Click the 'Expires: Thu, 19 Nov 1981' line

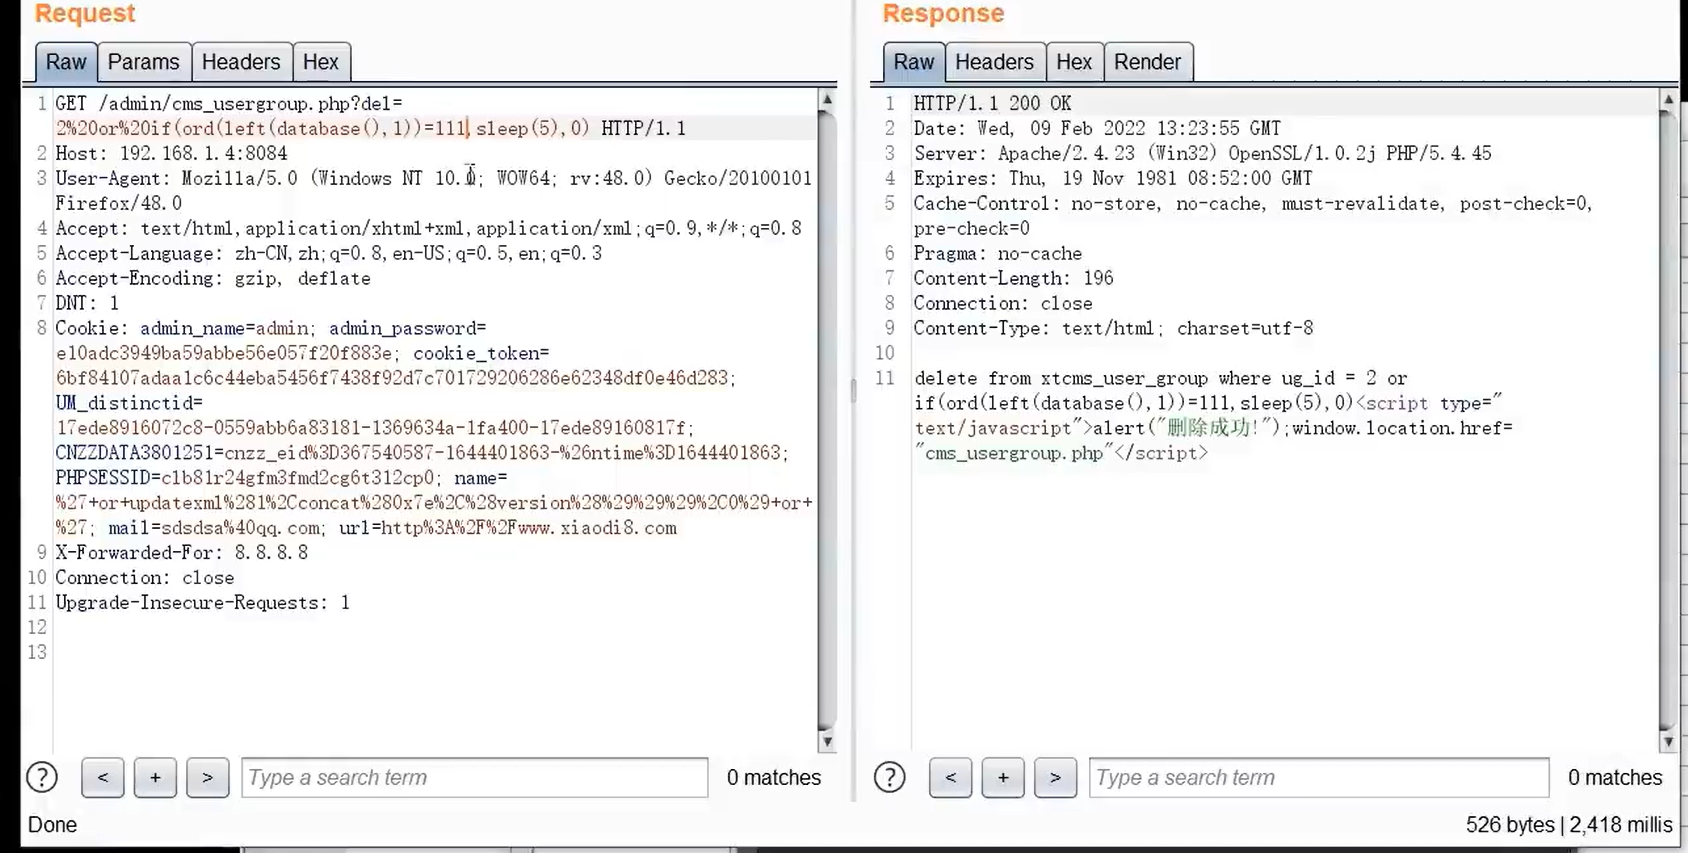(1113, 178)
